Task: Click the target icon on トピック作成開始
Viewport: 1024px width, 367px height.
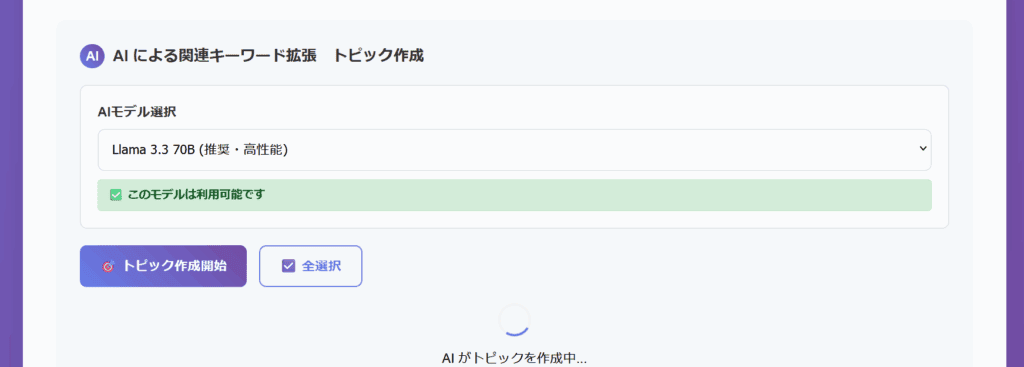Action: point(108,266)
